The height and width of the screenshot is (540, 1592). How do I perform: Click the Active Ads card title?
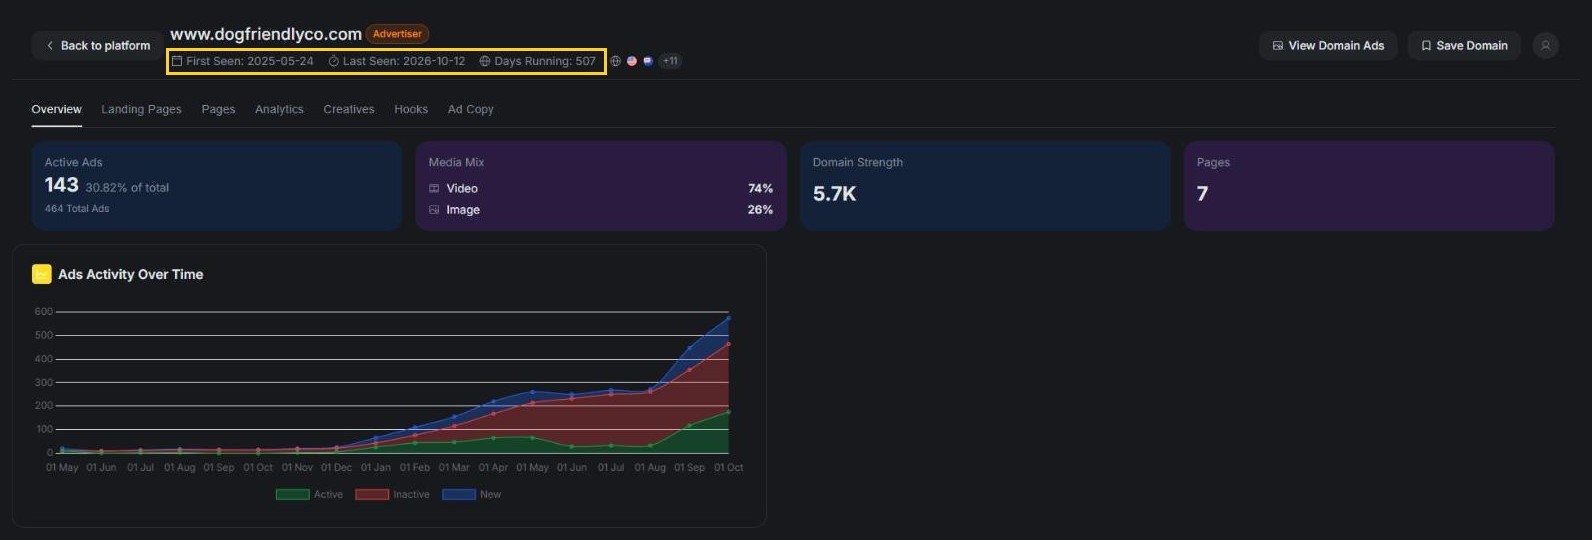coord(73,162)
